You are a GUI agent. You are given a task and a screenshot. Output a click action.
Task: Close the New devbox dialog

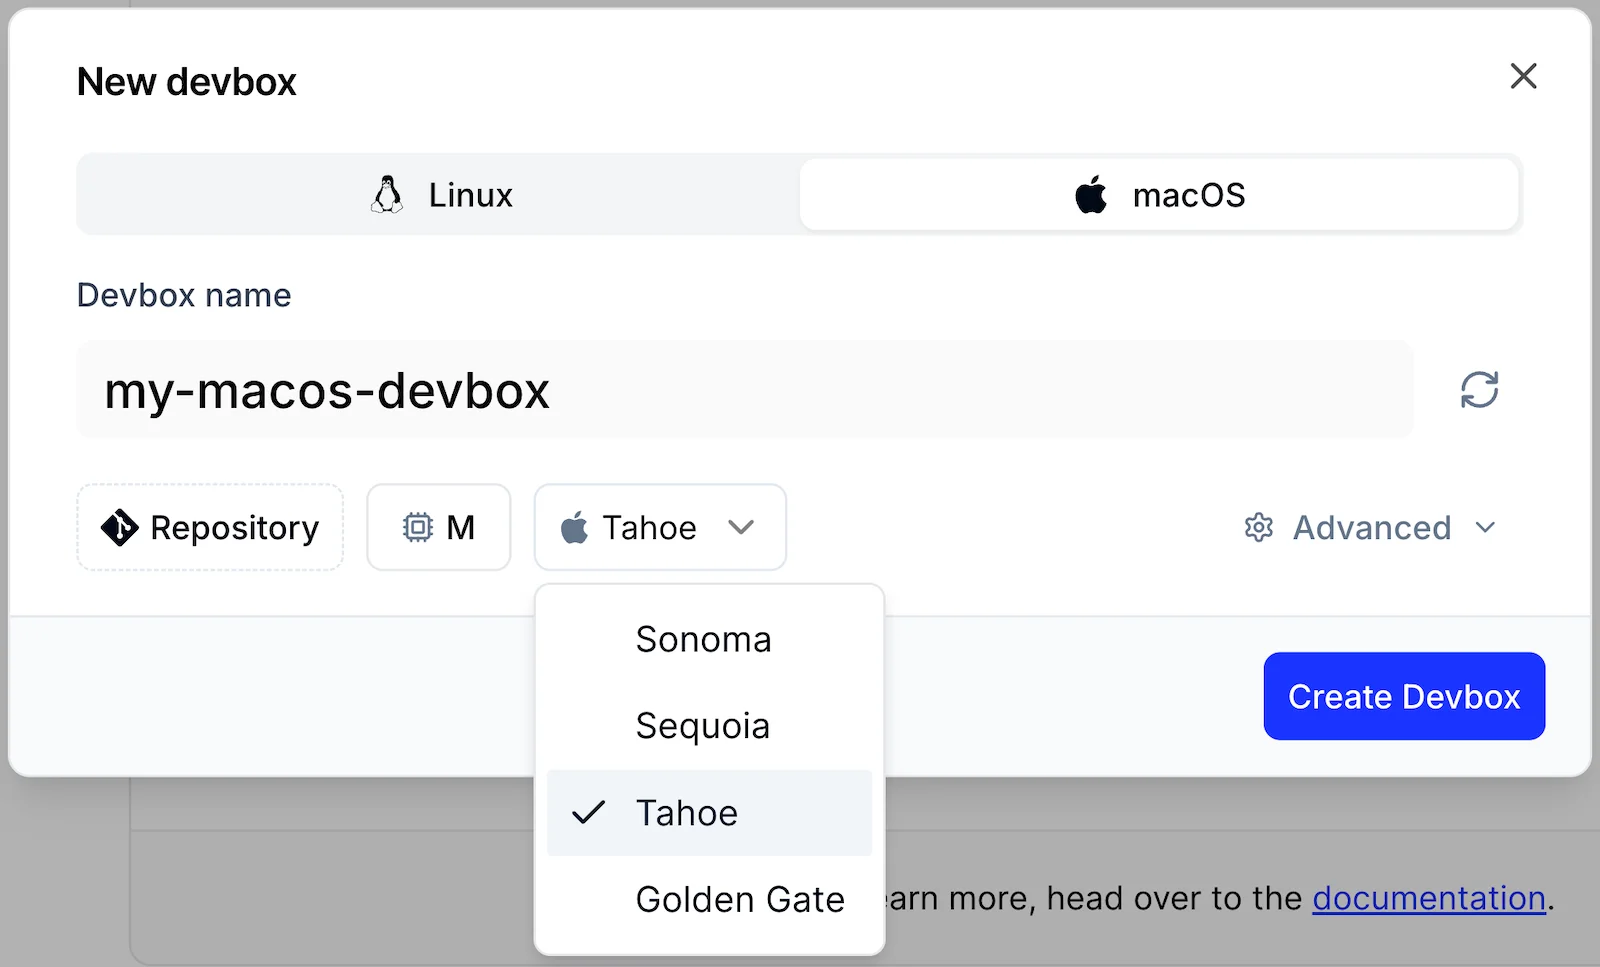tap(1523, 76)
